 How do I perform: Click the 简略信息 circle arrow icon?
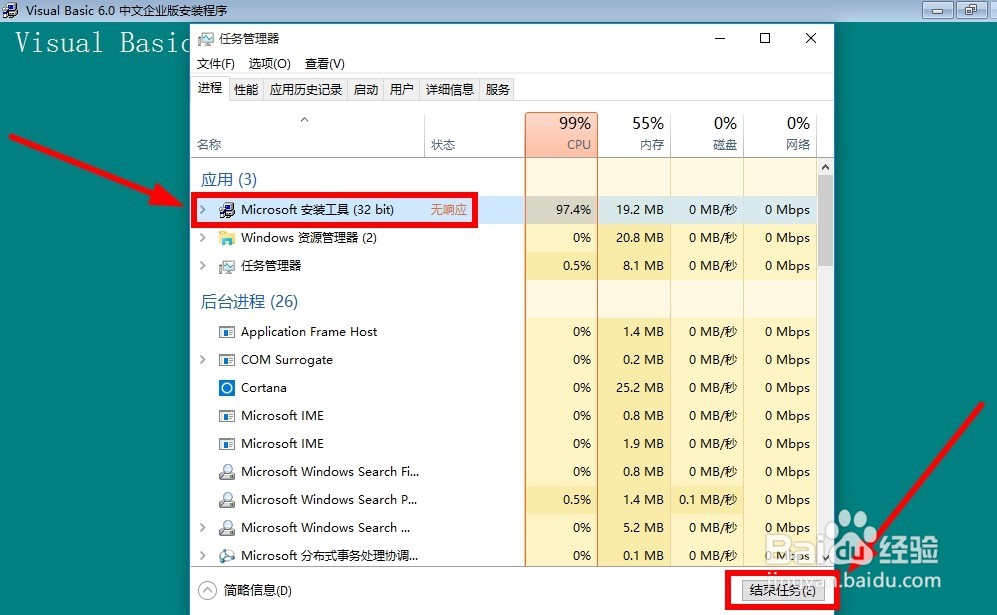207,590
